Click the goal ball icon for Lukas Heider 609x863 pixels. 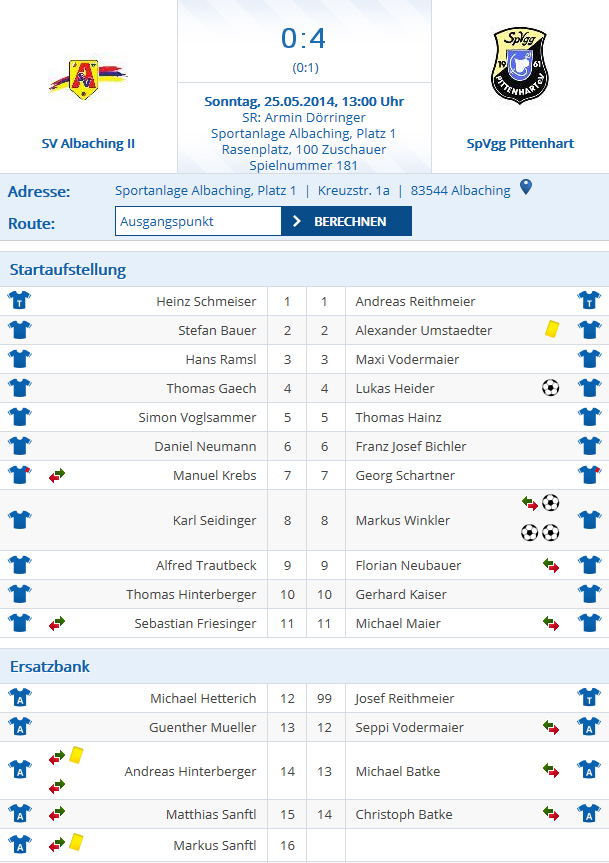(550, 387)
